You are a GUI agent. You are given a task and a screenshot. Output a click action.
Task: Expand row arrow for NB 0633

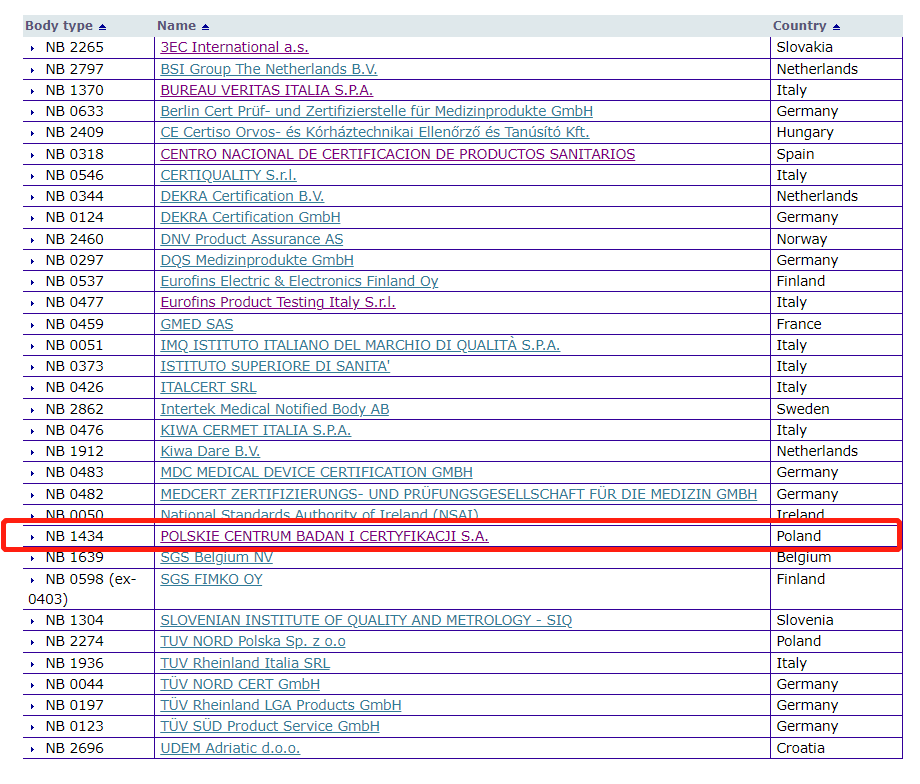32,112
